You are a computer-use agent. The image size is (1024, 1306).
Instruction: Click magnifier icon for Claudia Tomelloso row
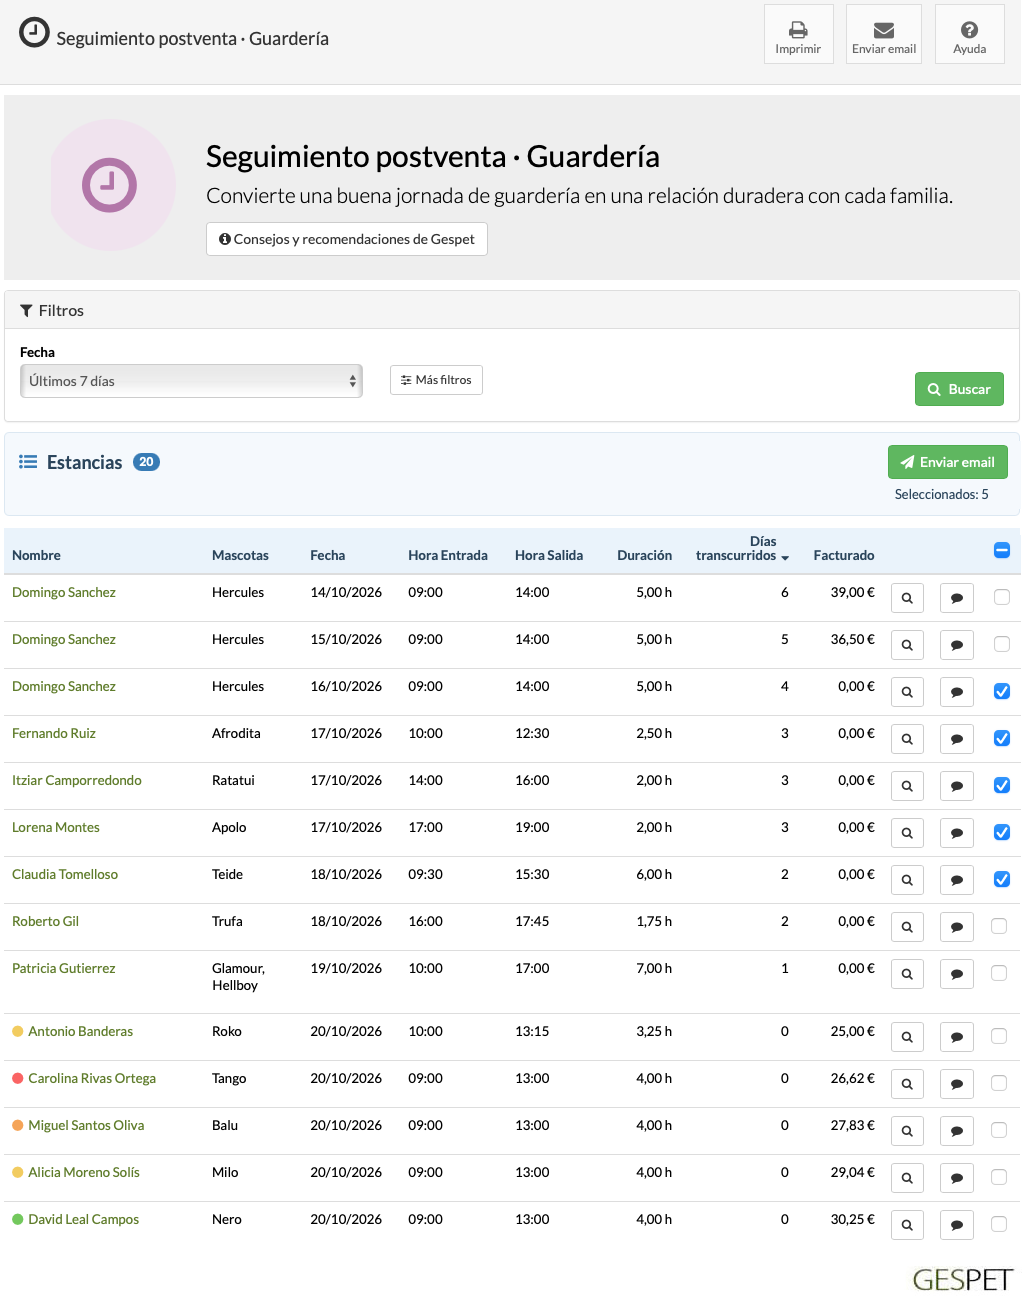click(907, 880)
